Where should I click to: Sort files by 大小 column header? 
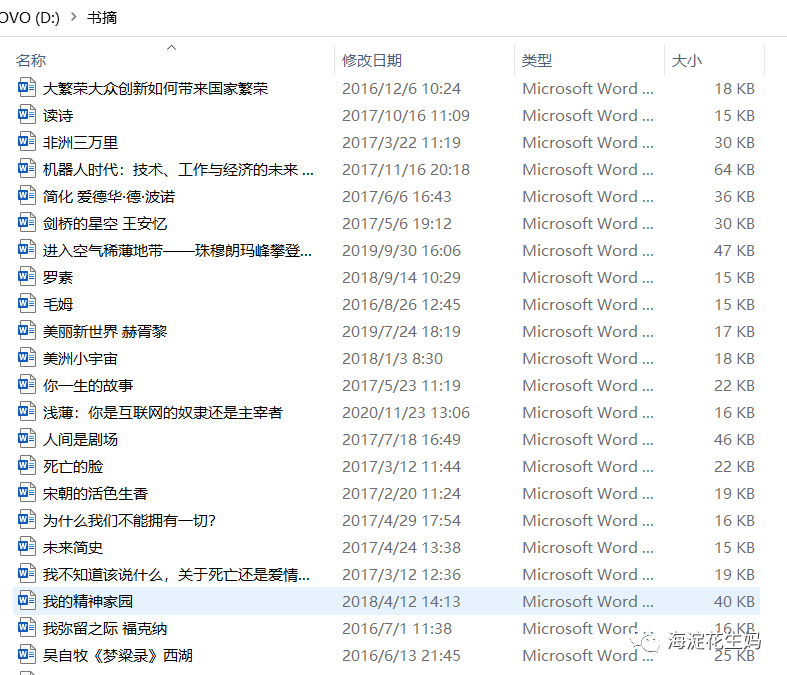[687, 61]
